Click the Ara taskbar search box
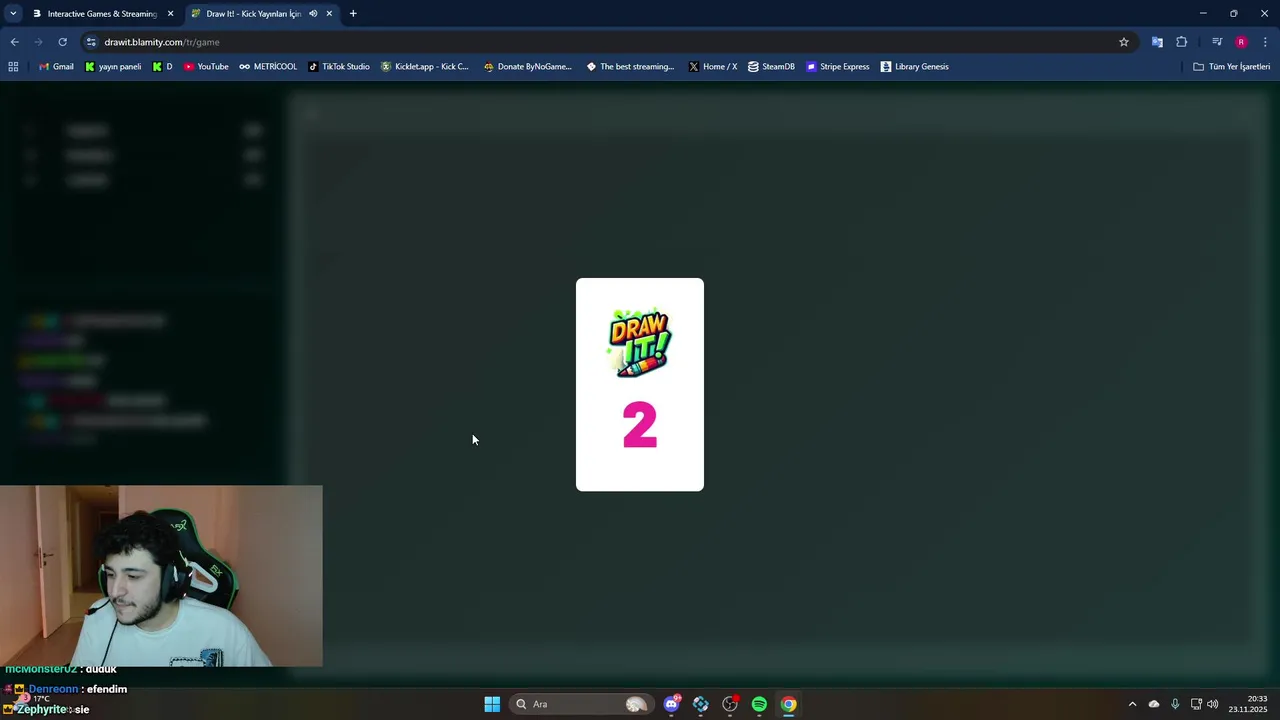Viewport: 1280px width, 720px height. (x=581, y=704)
